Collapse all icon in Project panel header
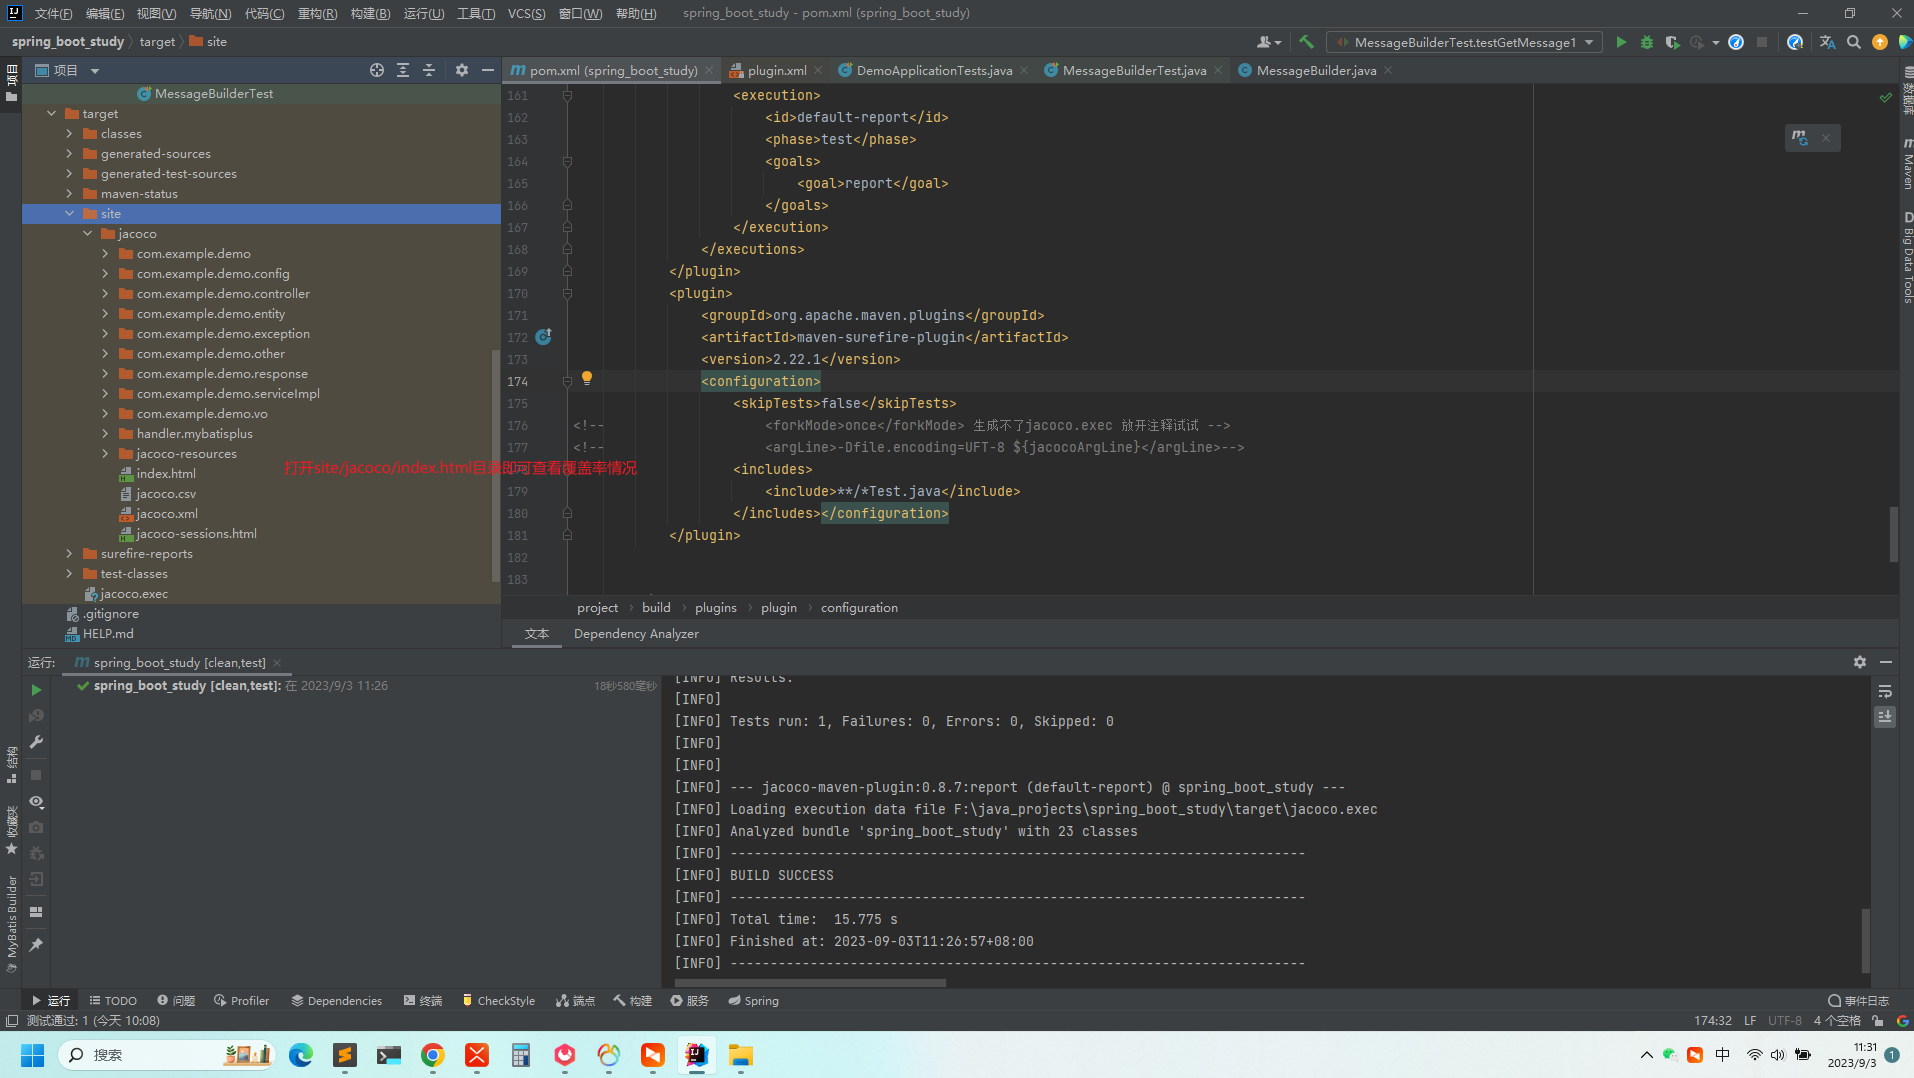Screen dimensions: 1914x1078 point(429,70)
